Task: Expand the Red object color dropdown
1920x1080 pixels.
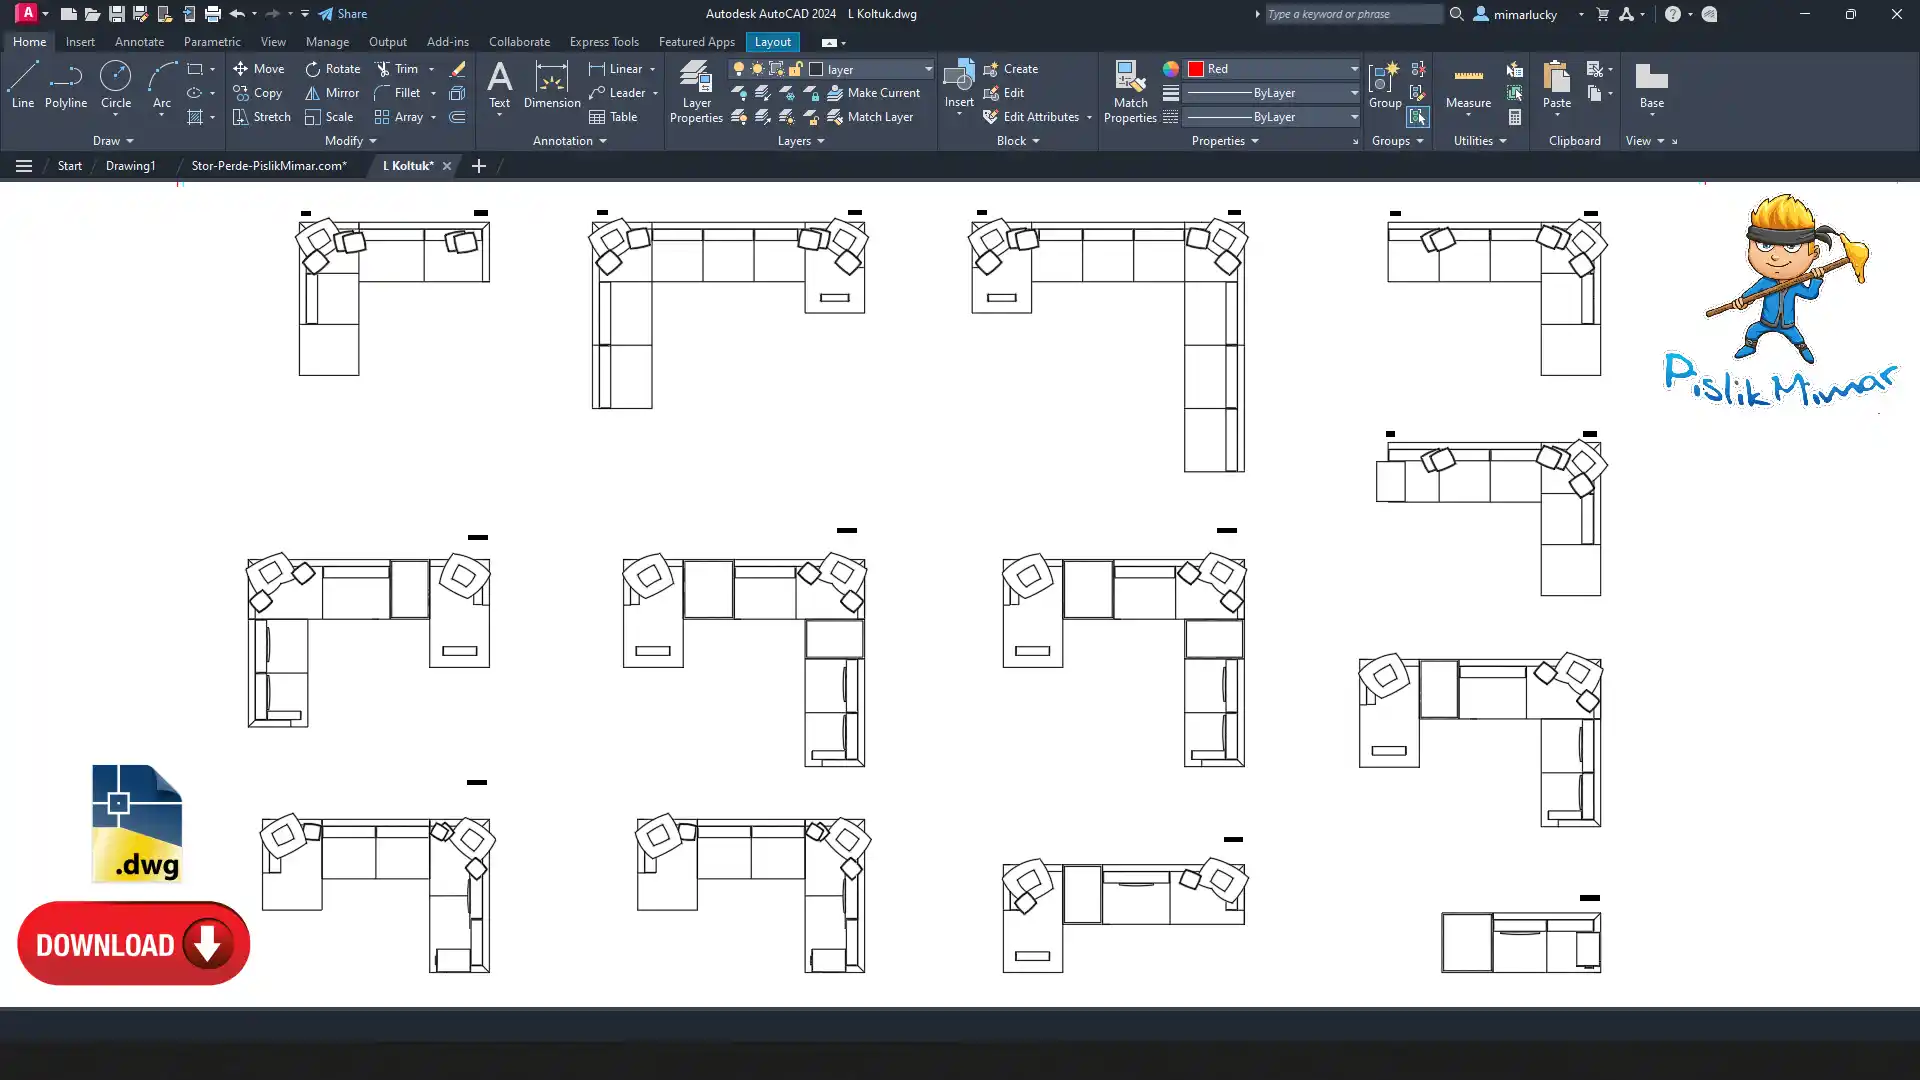Action: (1354, 69)
